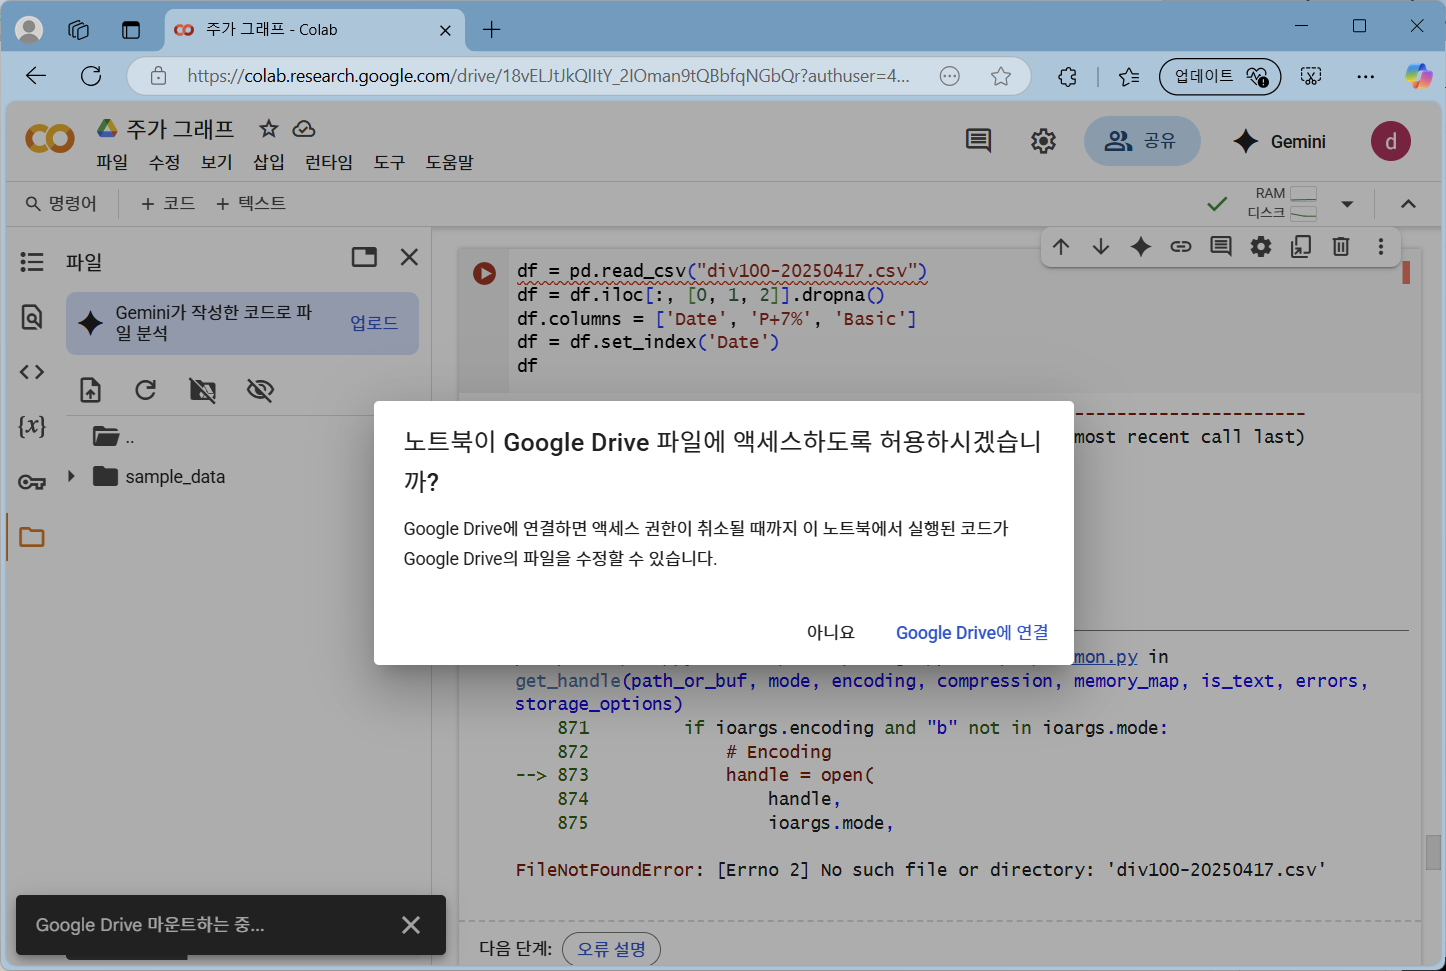The image size is (1446, 971).
Task: Open variables inspector icon
Action: pos(32,426)
